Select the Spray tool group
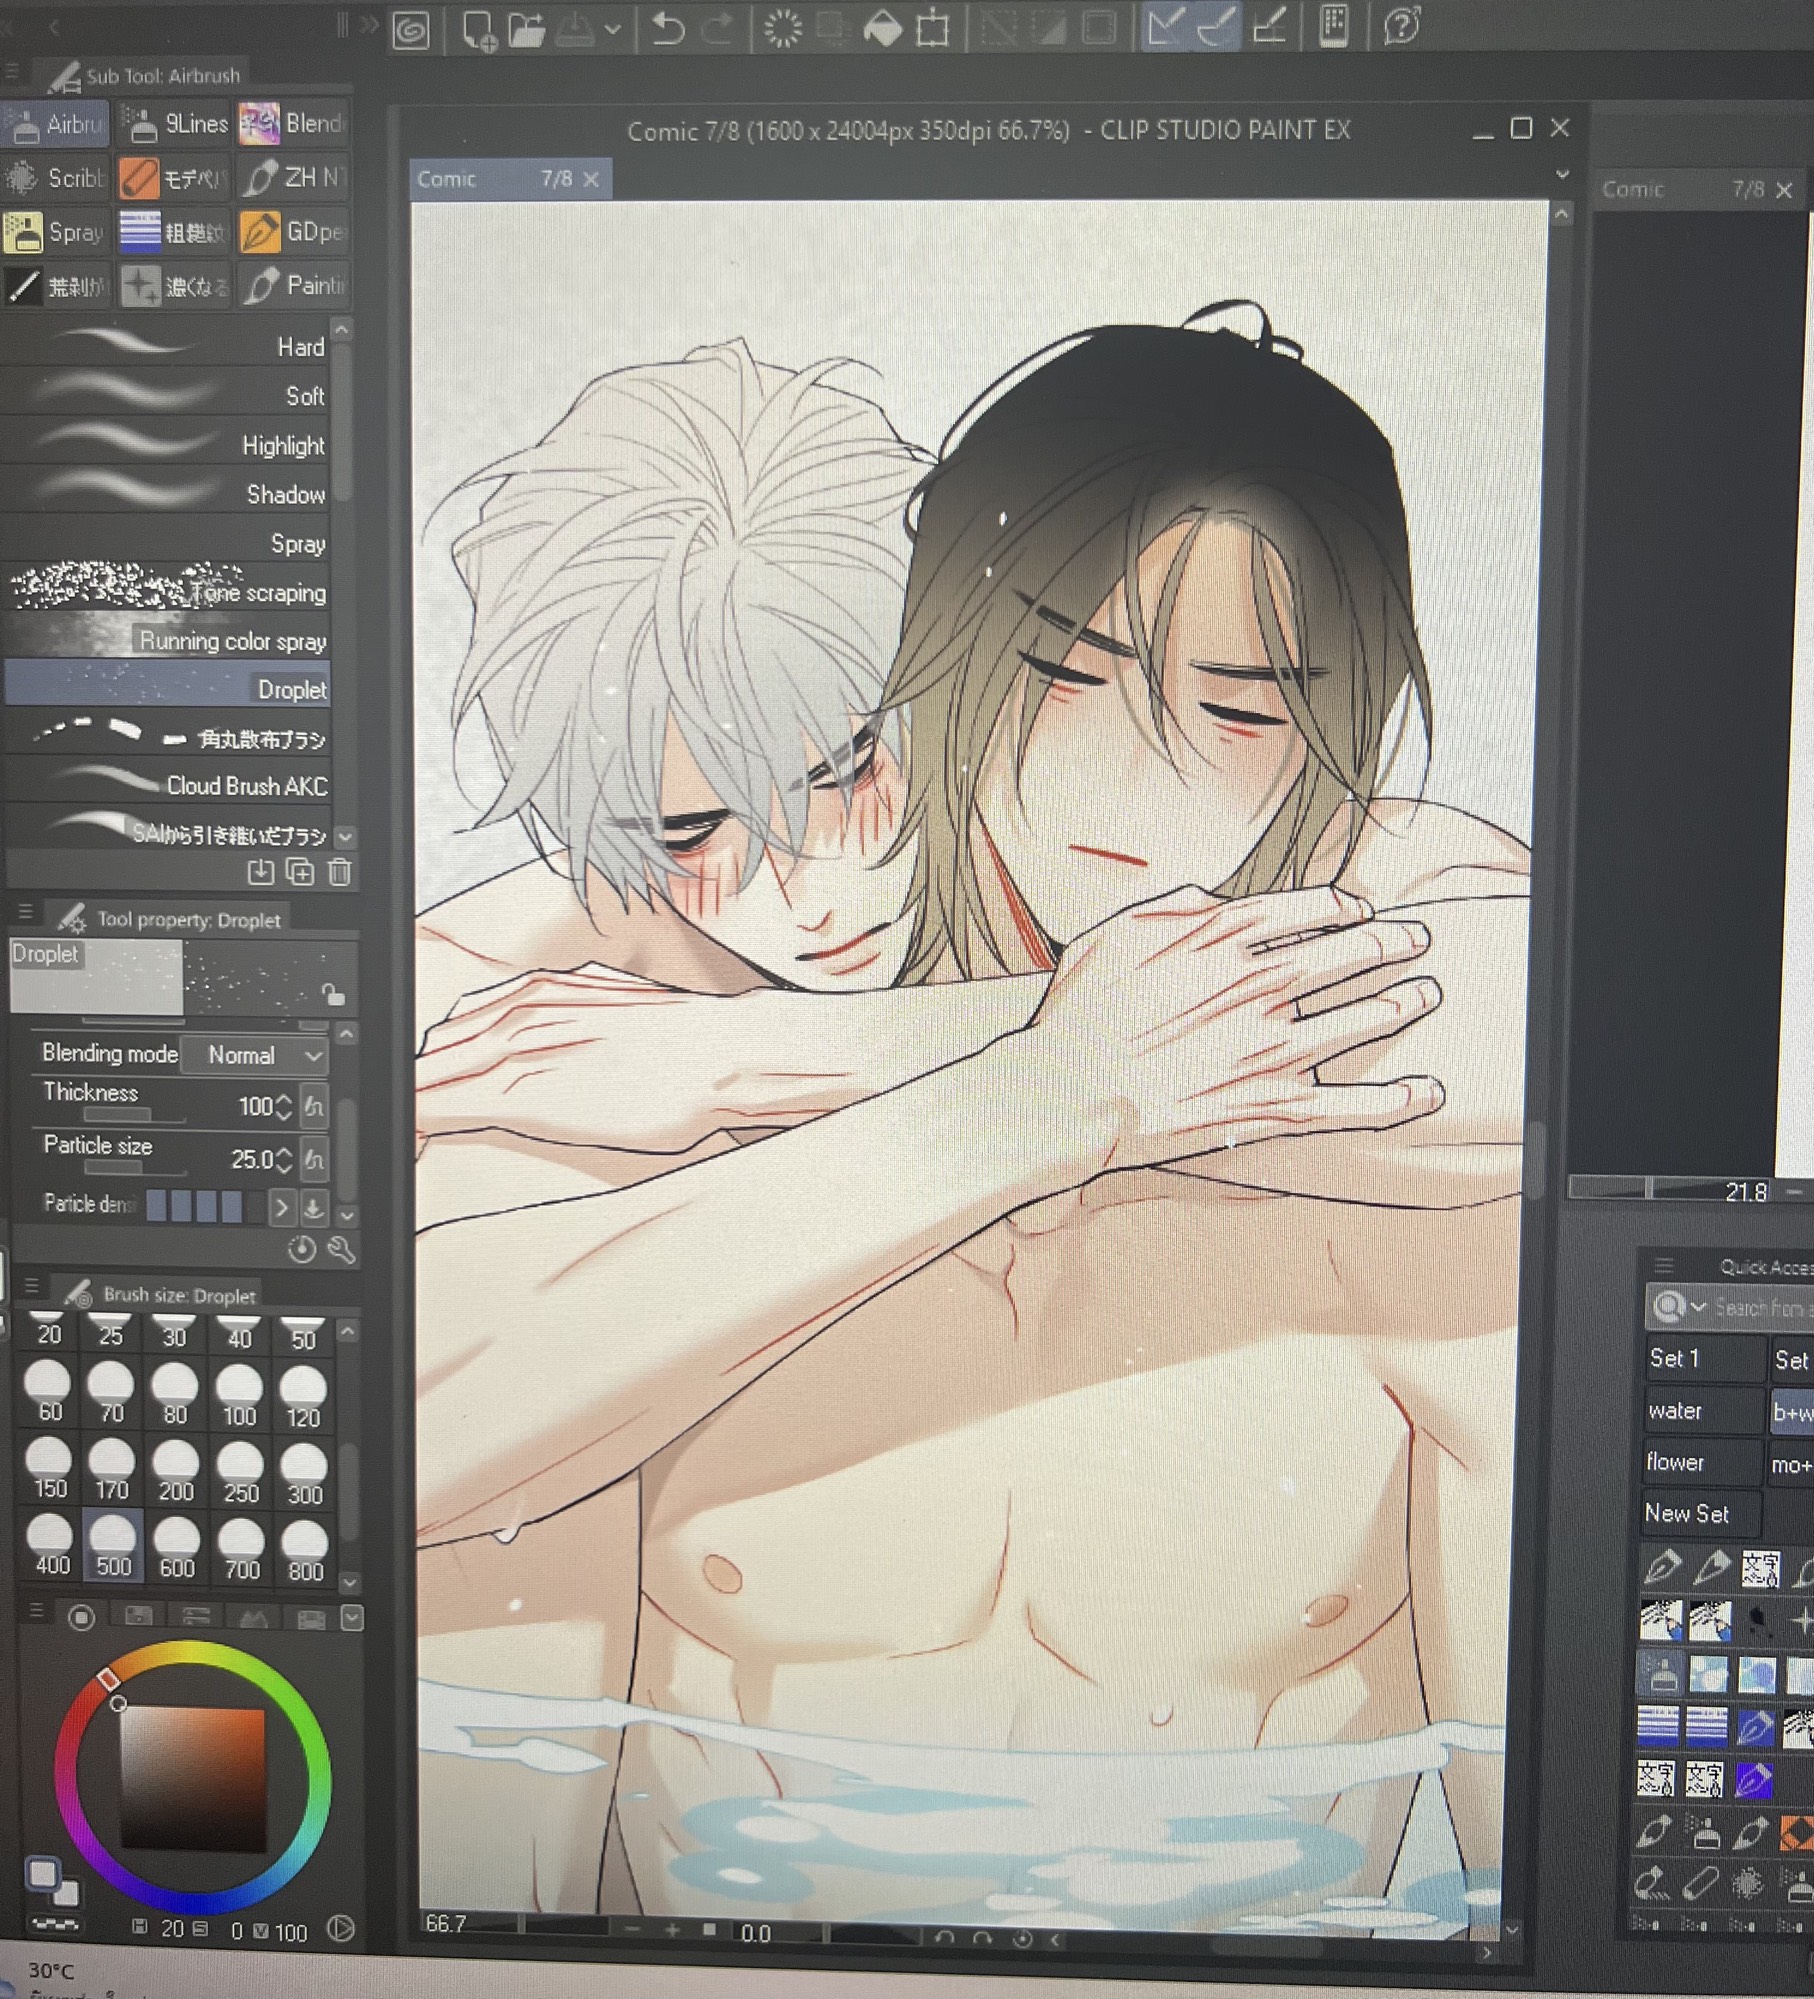Screen dimensions: 1814x1999 tap(56, 232)
